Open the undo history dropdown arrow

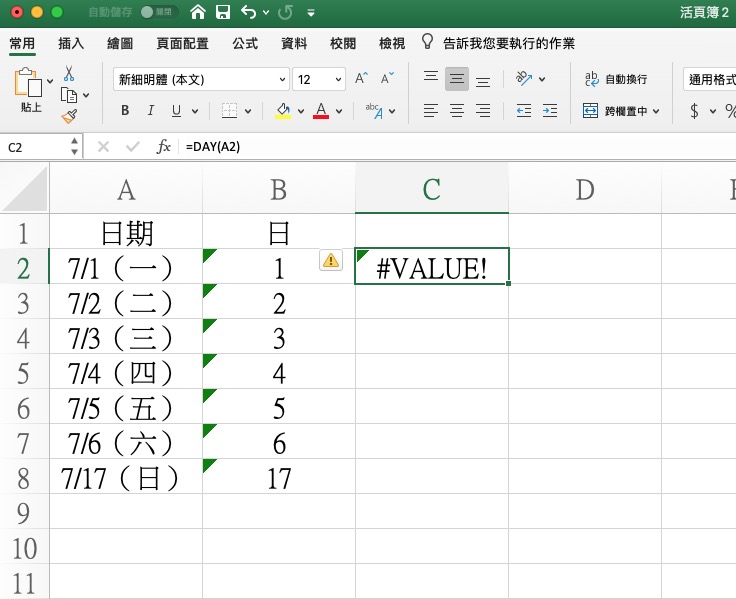(266, 13)
